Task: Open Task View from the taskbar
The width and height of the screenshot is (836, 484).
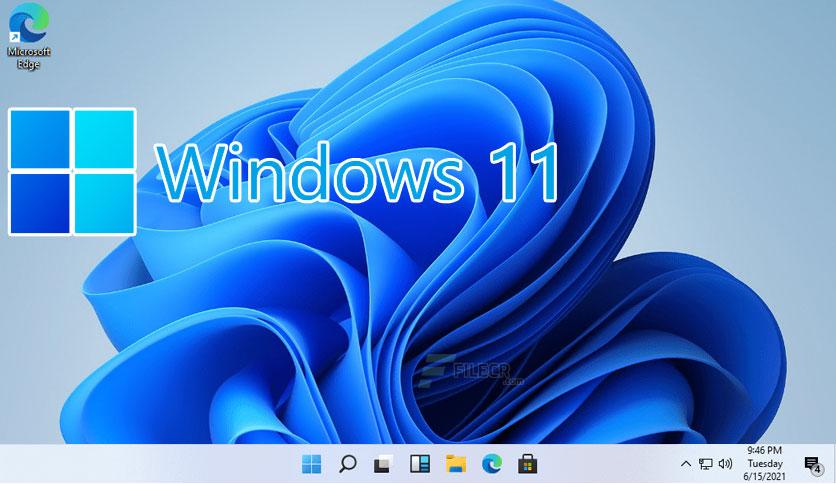Action: (x=382, y=464)
